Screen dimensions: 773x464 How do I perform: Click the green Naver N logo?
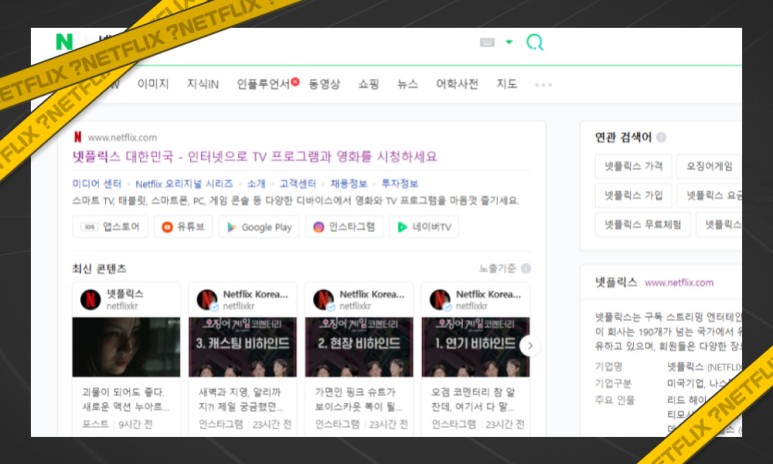pos(65,42)
